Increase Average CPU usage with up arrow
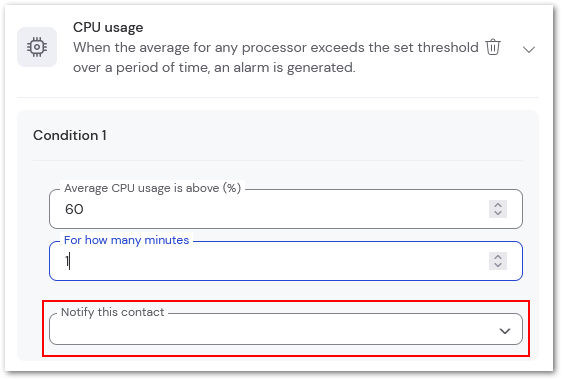The height and width of the screenshot is (380, 562). (498, 205)
